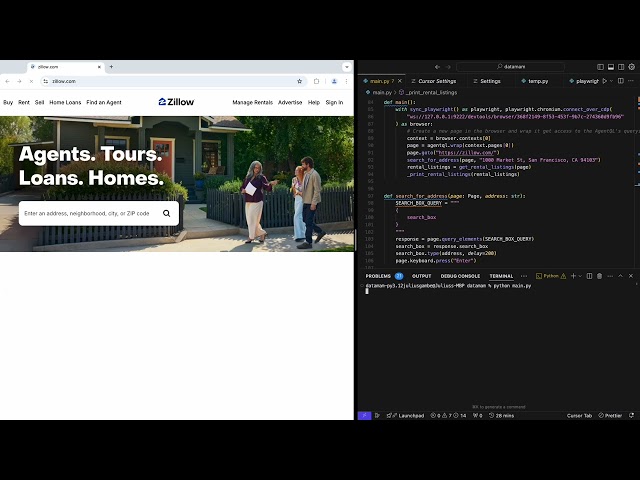
Task: Close the terminal panel
Action: (x=631, y=276)
